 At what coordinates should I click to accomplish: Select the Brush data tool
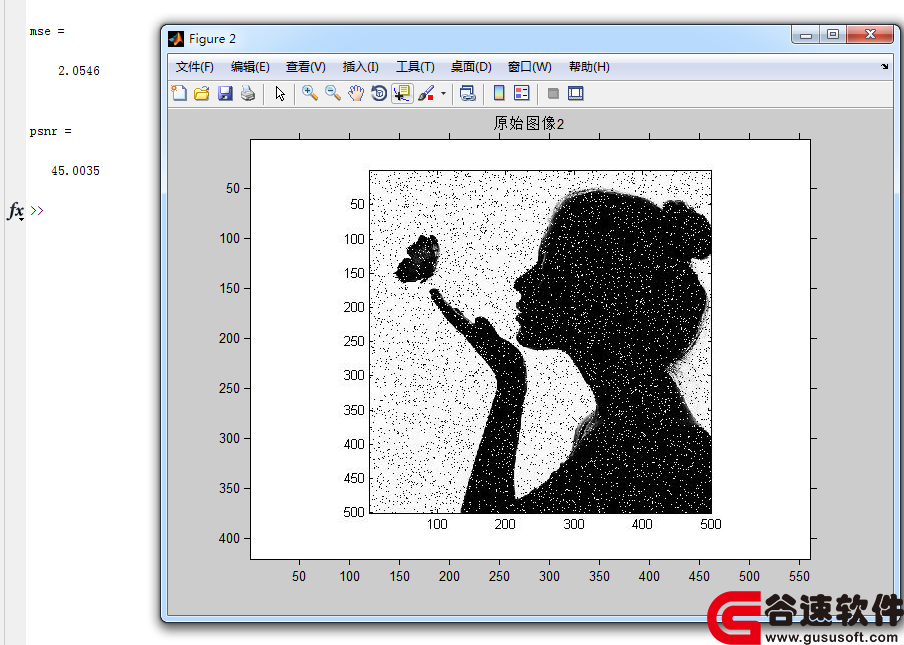(426, 93)
